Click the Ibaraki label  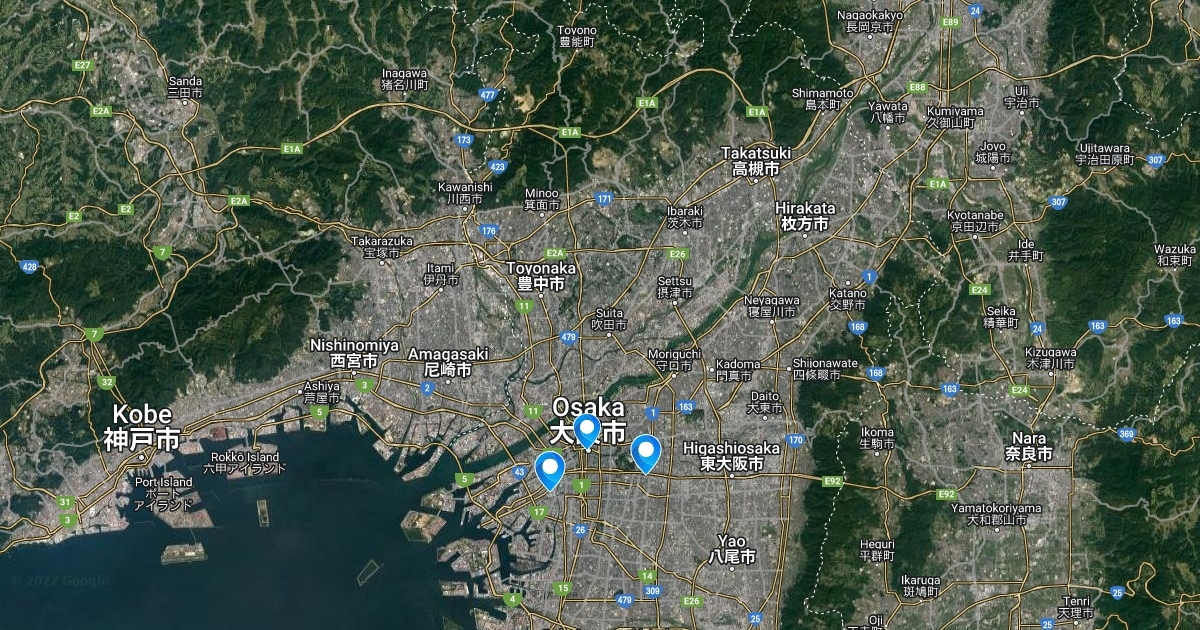pyautogui.click(x=685, y=217)
